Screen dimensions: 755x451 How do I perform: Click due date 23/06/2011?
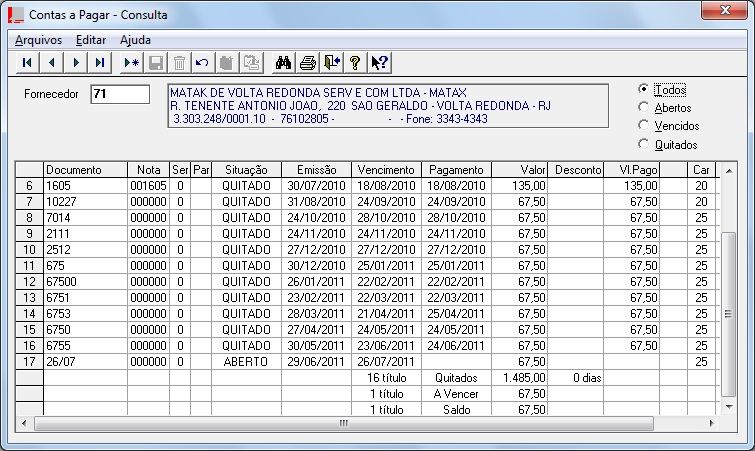(386, 346)
